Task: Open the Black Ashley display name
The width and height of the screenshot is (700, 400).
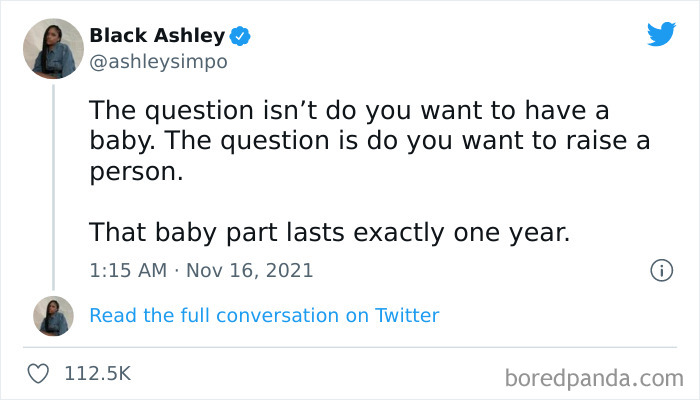Action: [x=157, y=36]
